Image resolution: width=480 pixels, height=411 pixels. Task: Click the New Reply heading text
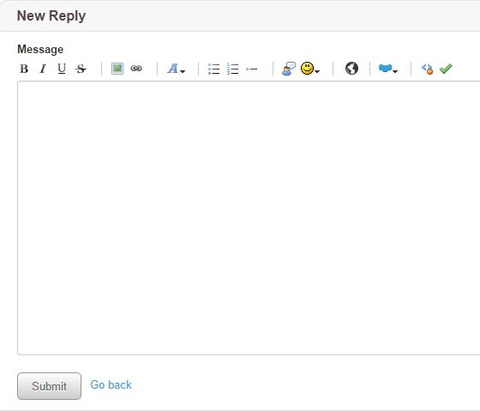(51, 16)
